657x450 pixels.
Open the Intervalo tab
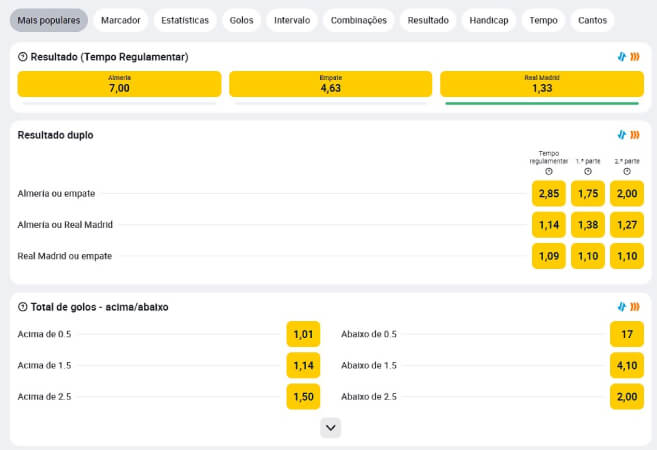pyautogui.click(x=292, y=20)
